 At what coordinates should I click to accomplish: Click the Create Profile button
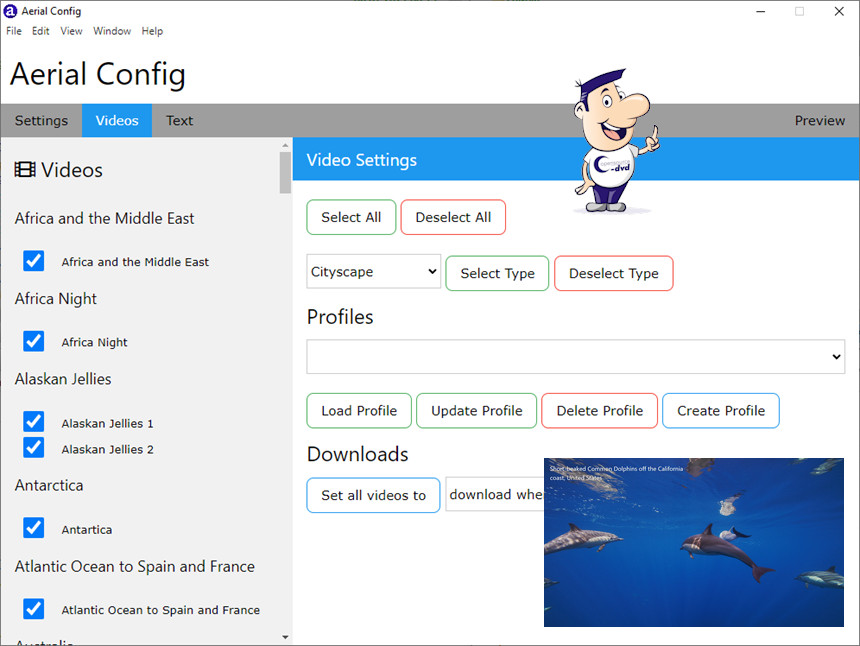(720, 410)
